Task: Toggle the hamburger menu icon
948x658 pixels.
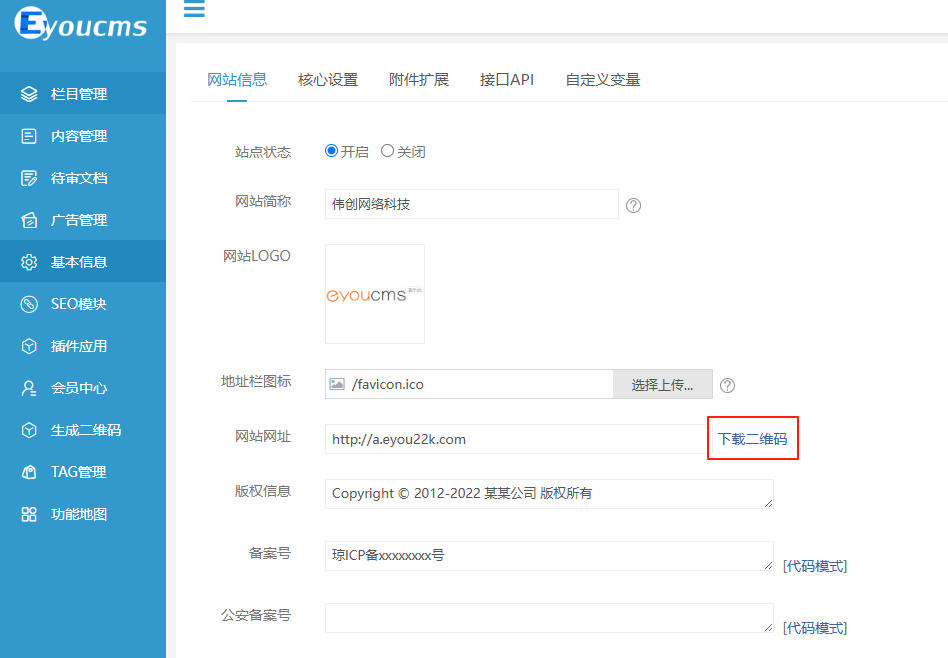Action: [x=194, y=8]
